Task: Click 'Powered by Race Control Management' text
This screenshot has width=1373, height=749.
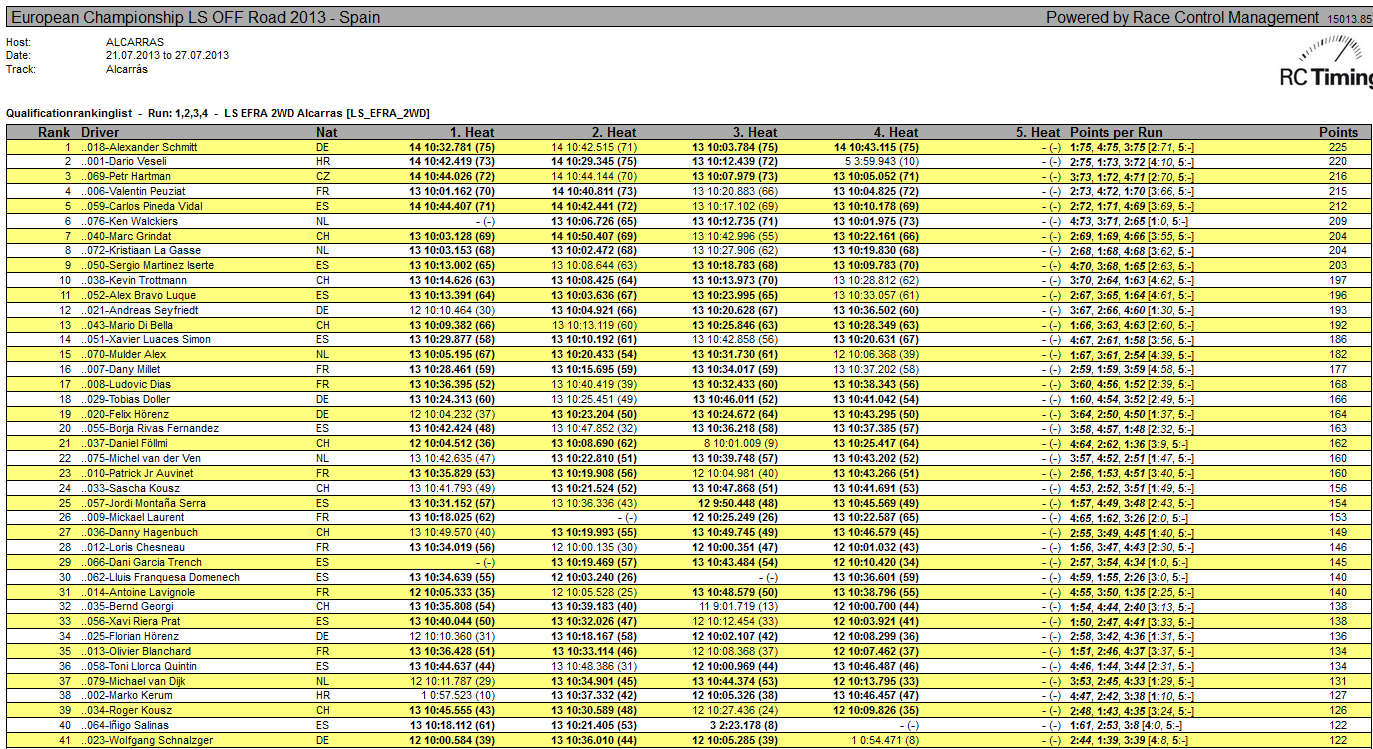Action: [x=1183, y=17]
